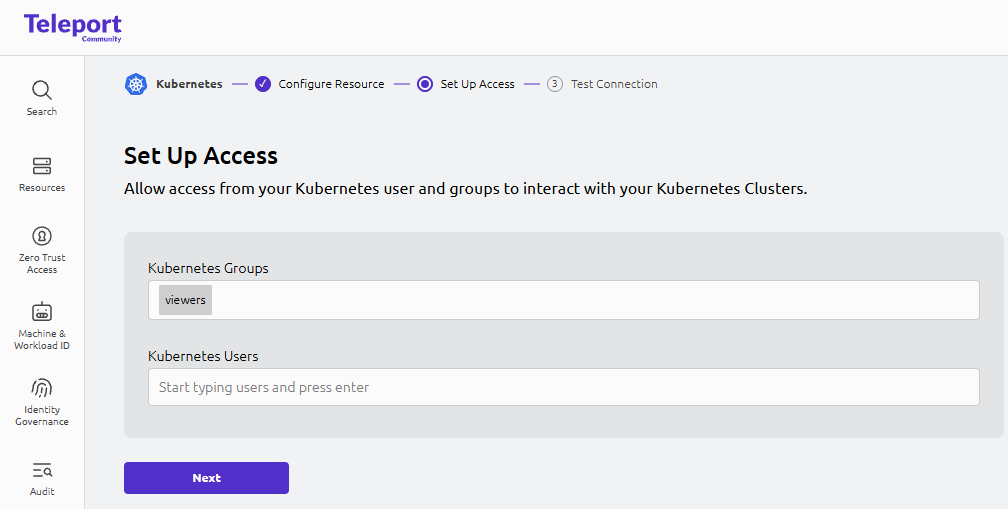Click the Kubernetes breadcrumb label
The image size is (1008, 509).
[x=189, y=84]
